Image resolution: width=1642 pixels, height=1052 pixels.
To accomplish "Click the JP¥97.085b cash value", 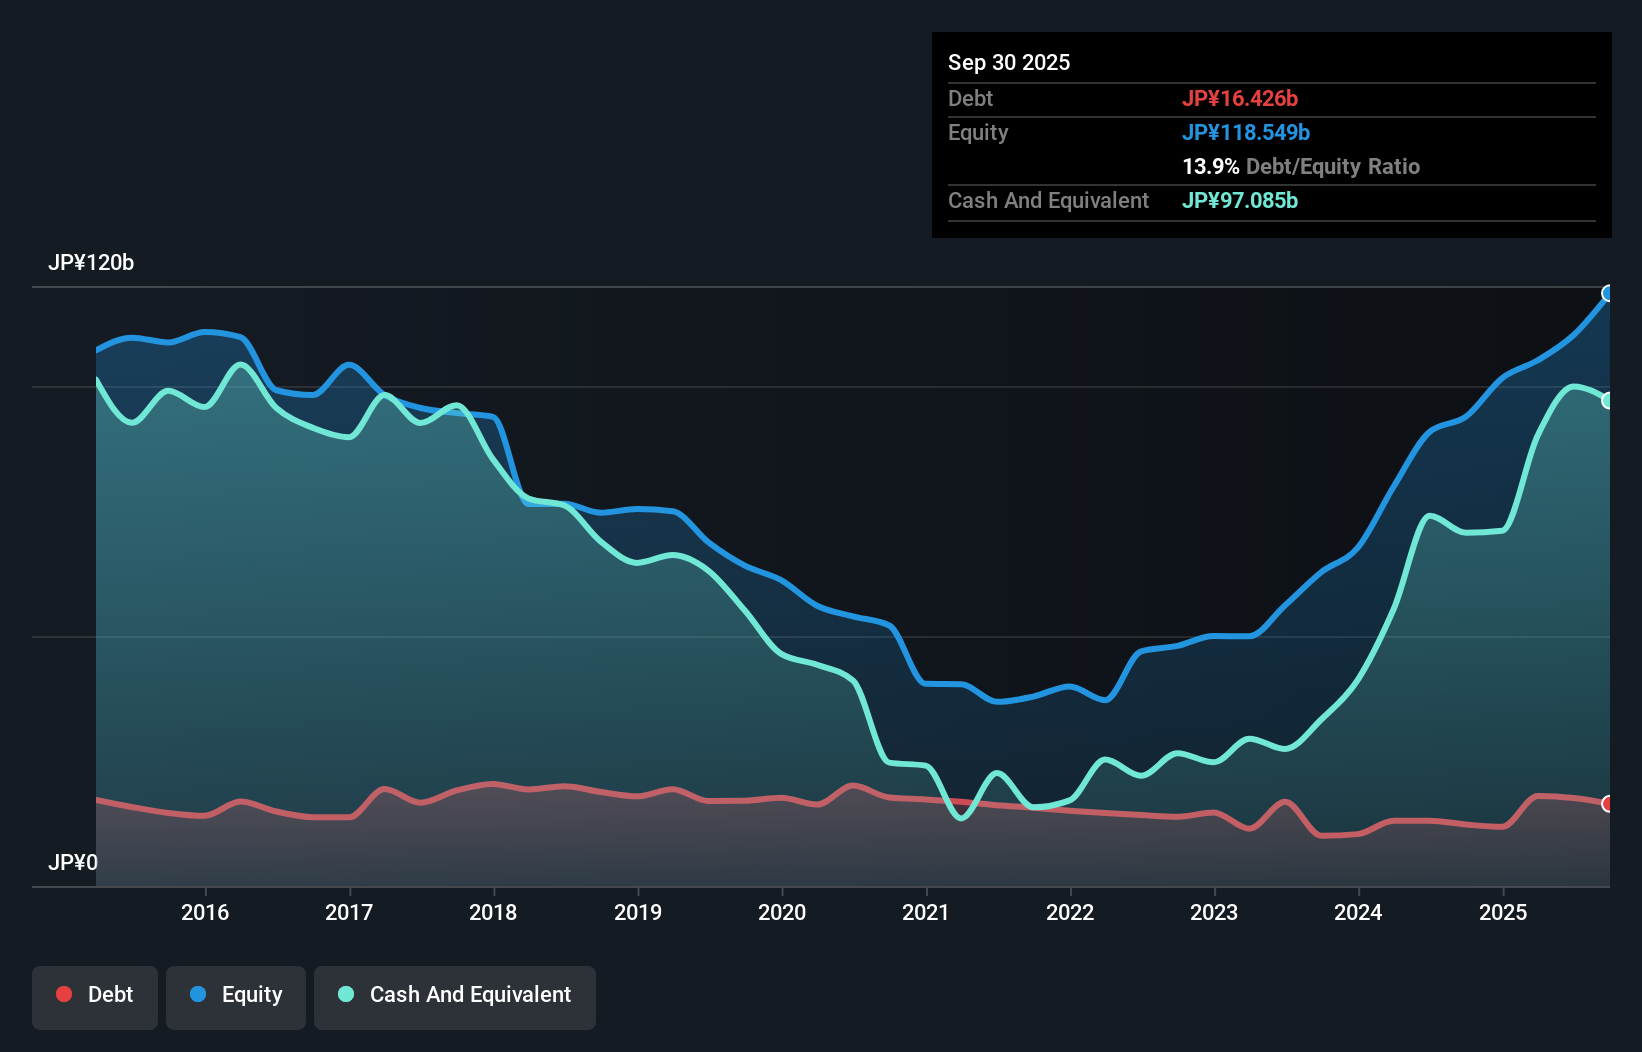I will coord(1240,200).
